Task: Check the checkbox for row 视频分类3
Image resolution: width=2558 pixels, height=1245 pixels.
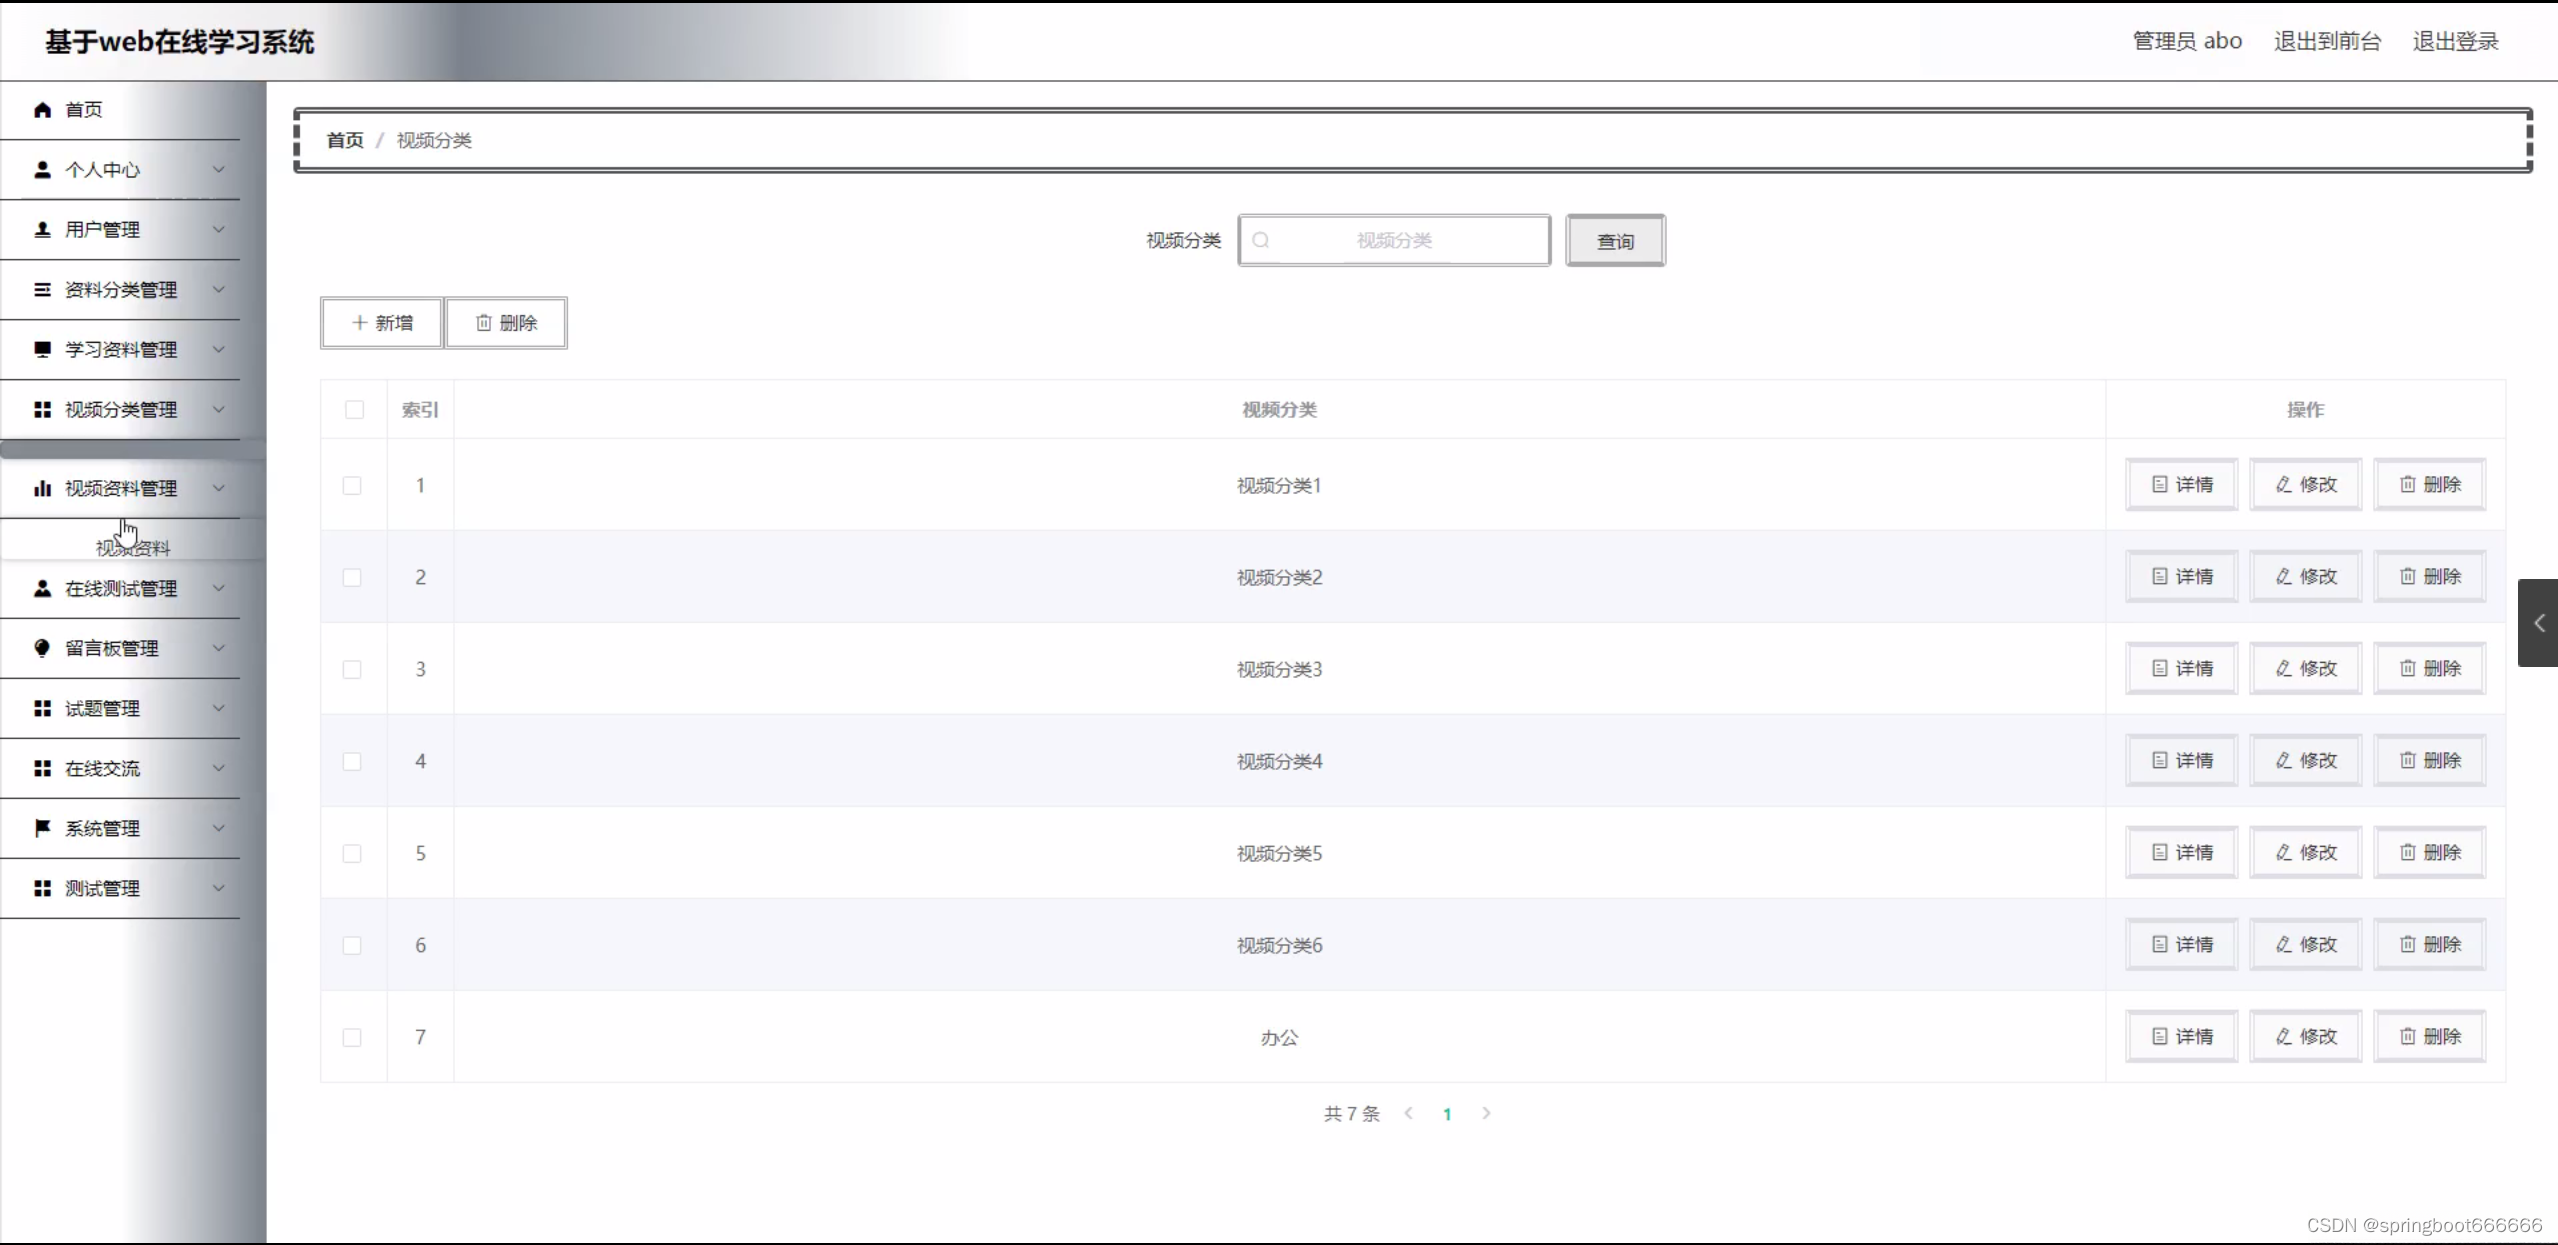Action: tap(352, 669)
